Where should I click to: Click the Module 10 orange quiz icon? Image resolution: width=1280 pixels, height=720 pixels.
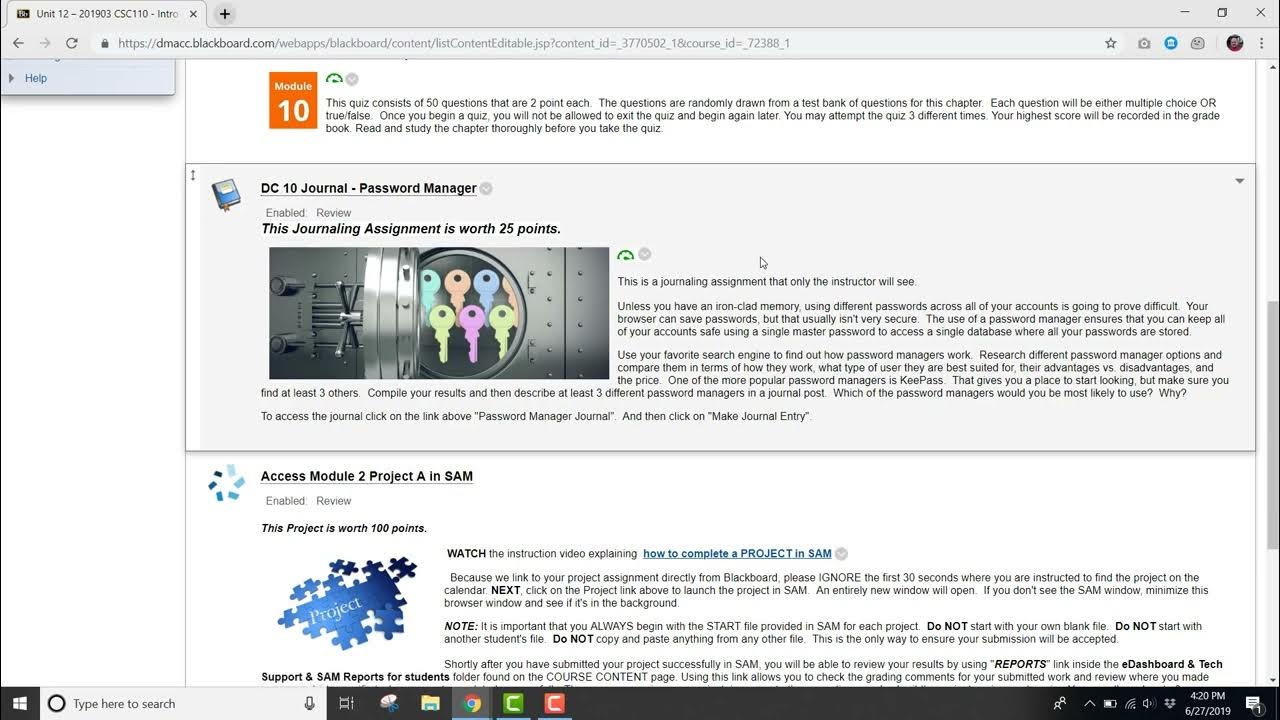coord(293,100)
